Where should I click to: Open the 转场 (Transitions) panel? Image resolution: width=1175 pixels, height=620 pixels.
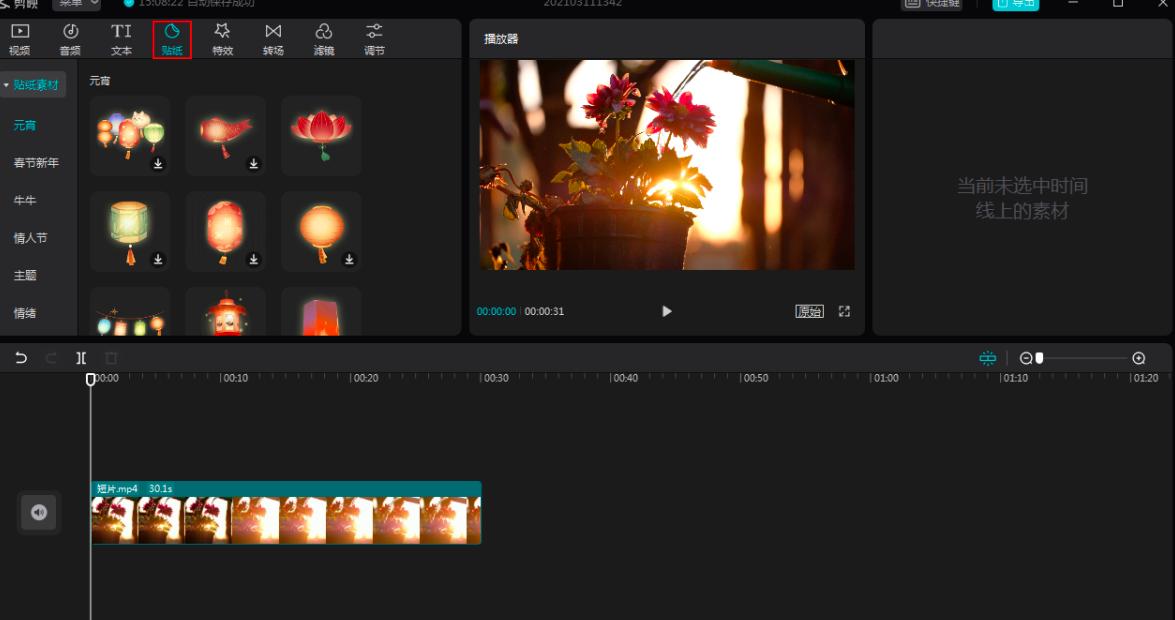click(x=273, y=39)
